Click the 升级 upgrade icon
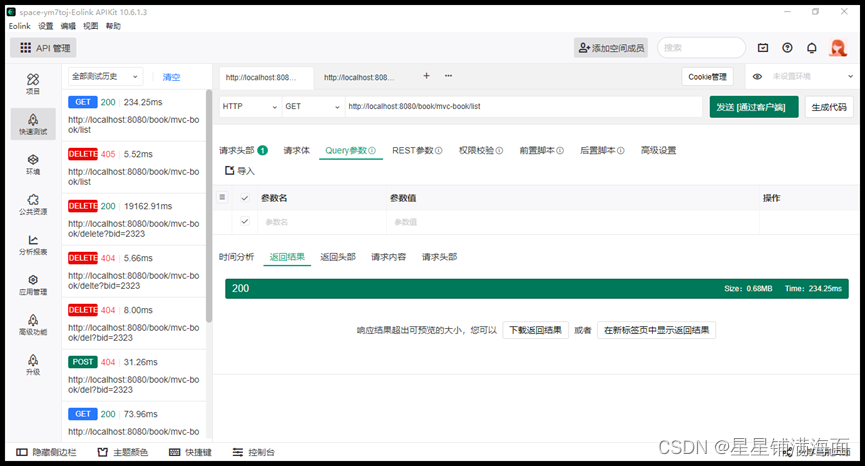This screenshot has height=466, width=865. 33,360
